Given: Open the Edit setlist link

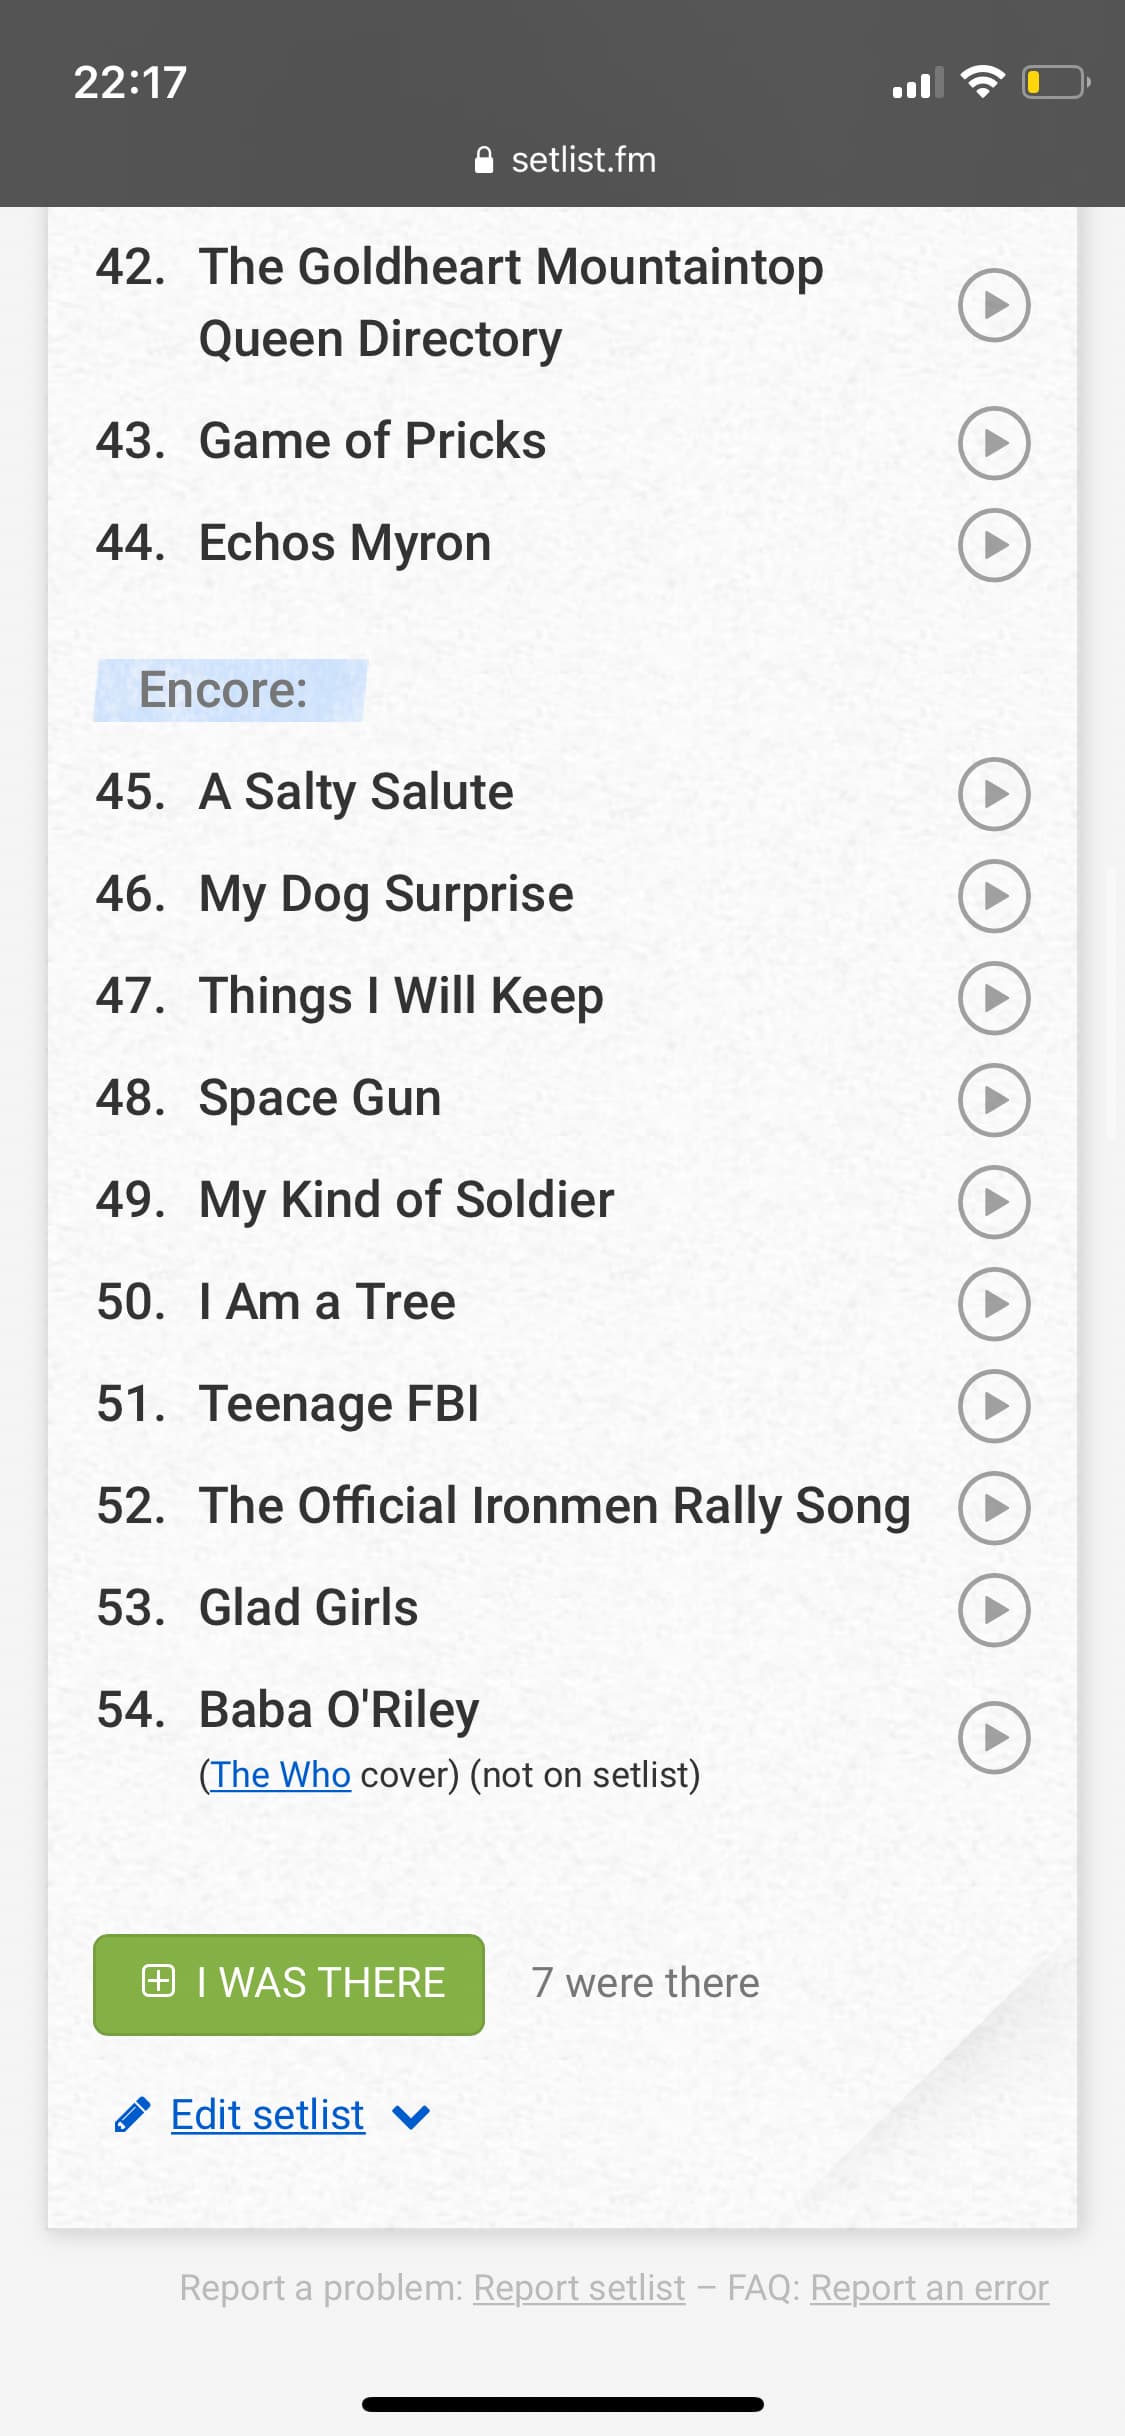Looking at the screenshot, I should tap(267, 2115).
